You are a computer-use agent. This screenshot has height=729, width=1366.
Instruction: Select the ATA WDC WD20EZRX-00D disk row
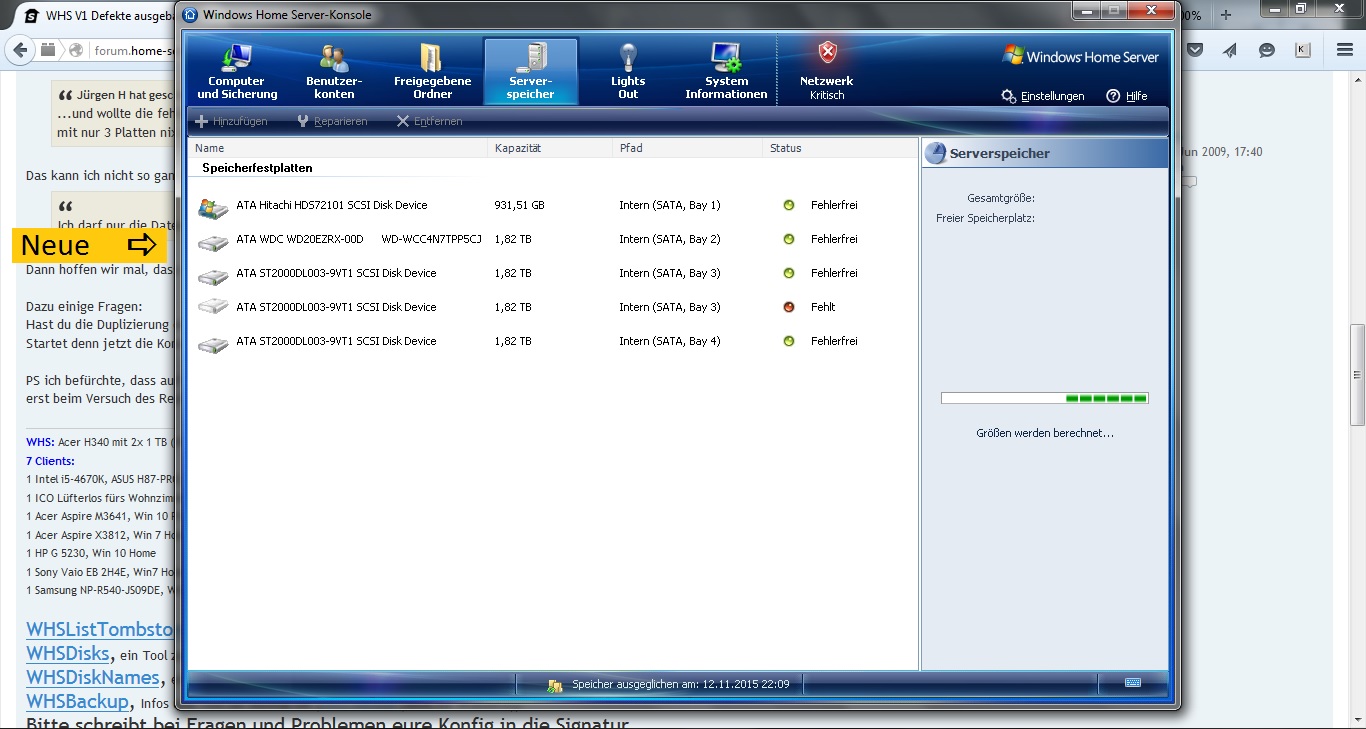coord(553,239)
